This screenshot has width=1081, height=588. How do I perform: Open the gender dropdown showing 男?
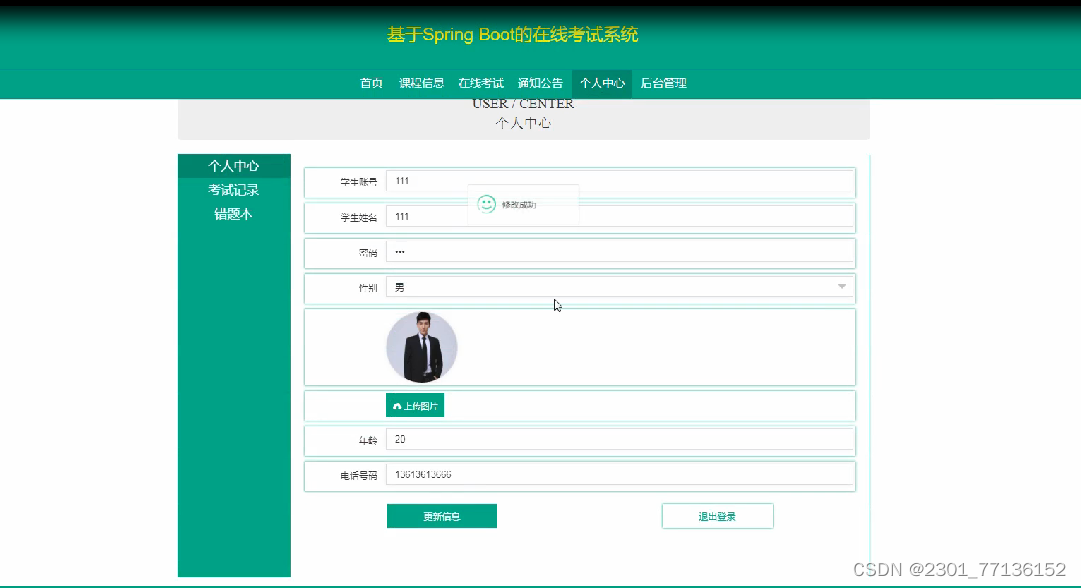[x=620, y=287]
